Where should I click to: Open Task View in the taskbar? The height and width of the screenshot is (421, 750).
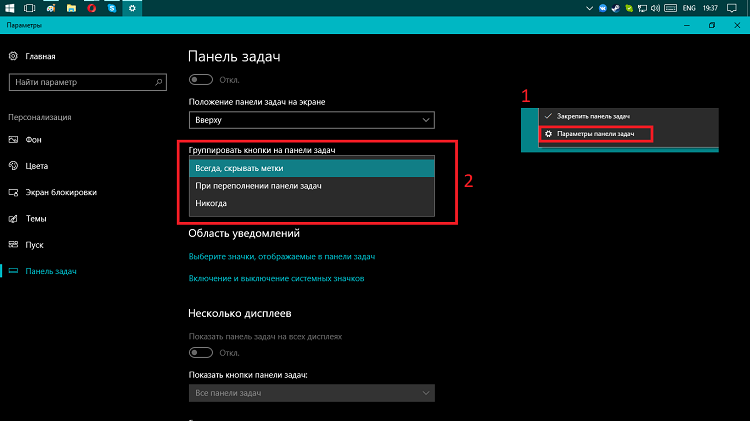[30, 8]
